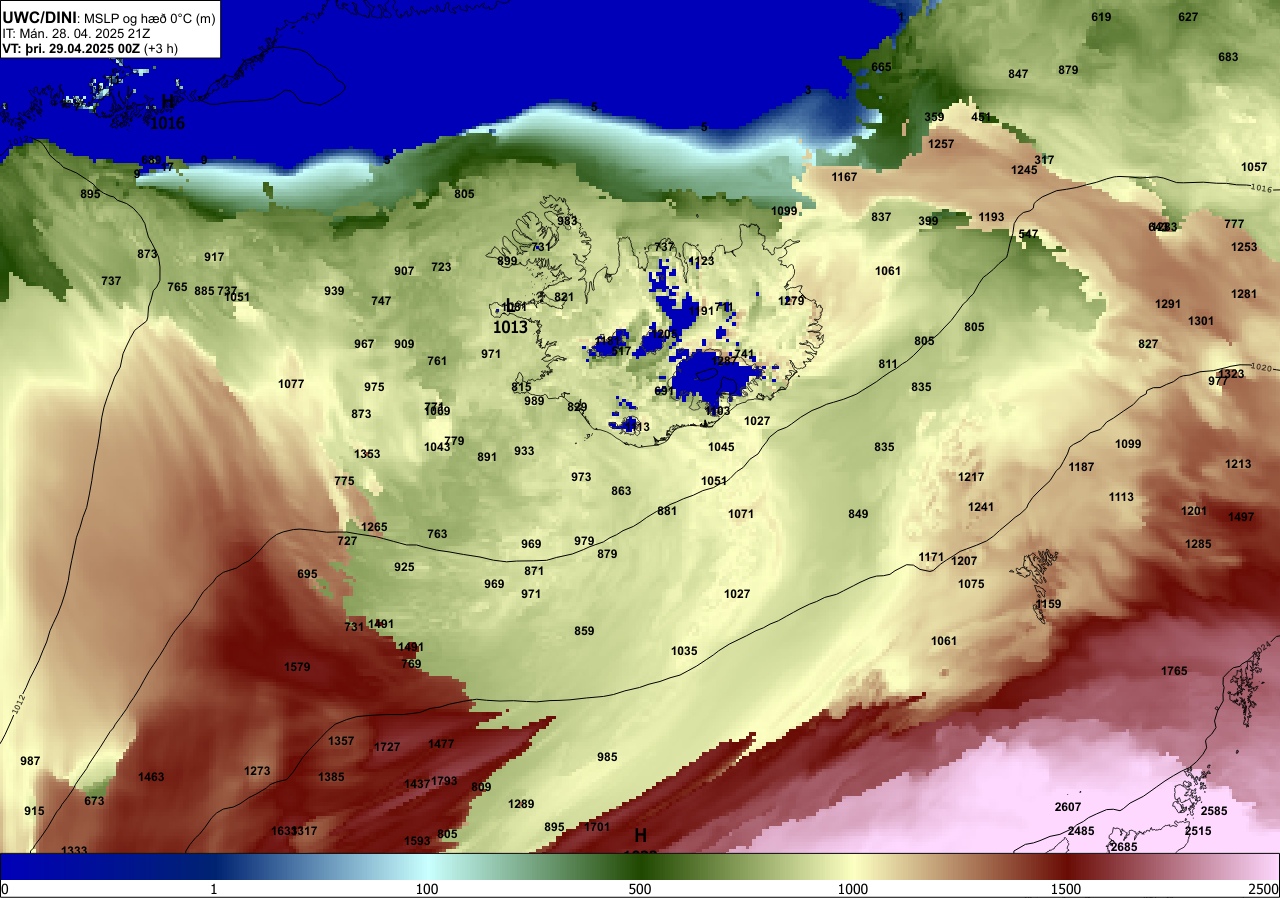This screenshot has height=898, width=1280.
Task: Click the 983 value over the Westfjords
Action: click(567, 221)
